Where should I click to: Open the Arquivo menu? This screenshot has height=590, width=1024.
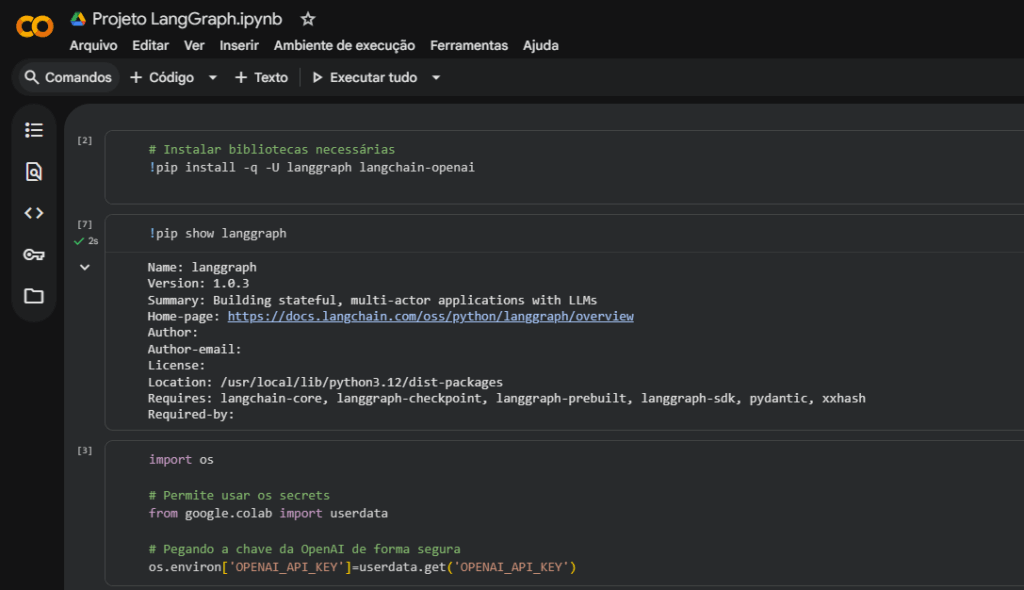coord(93,45)
